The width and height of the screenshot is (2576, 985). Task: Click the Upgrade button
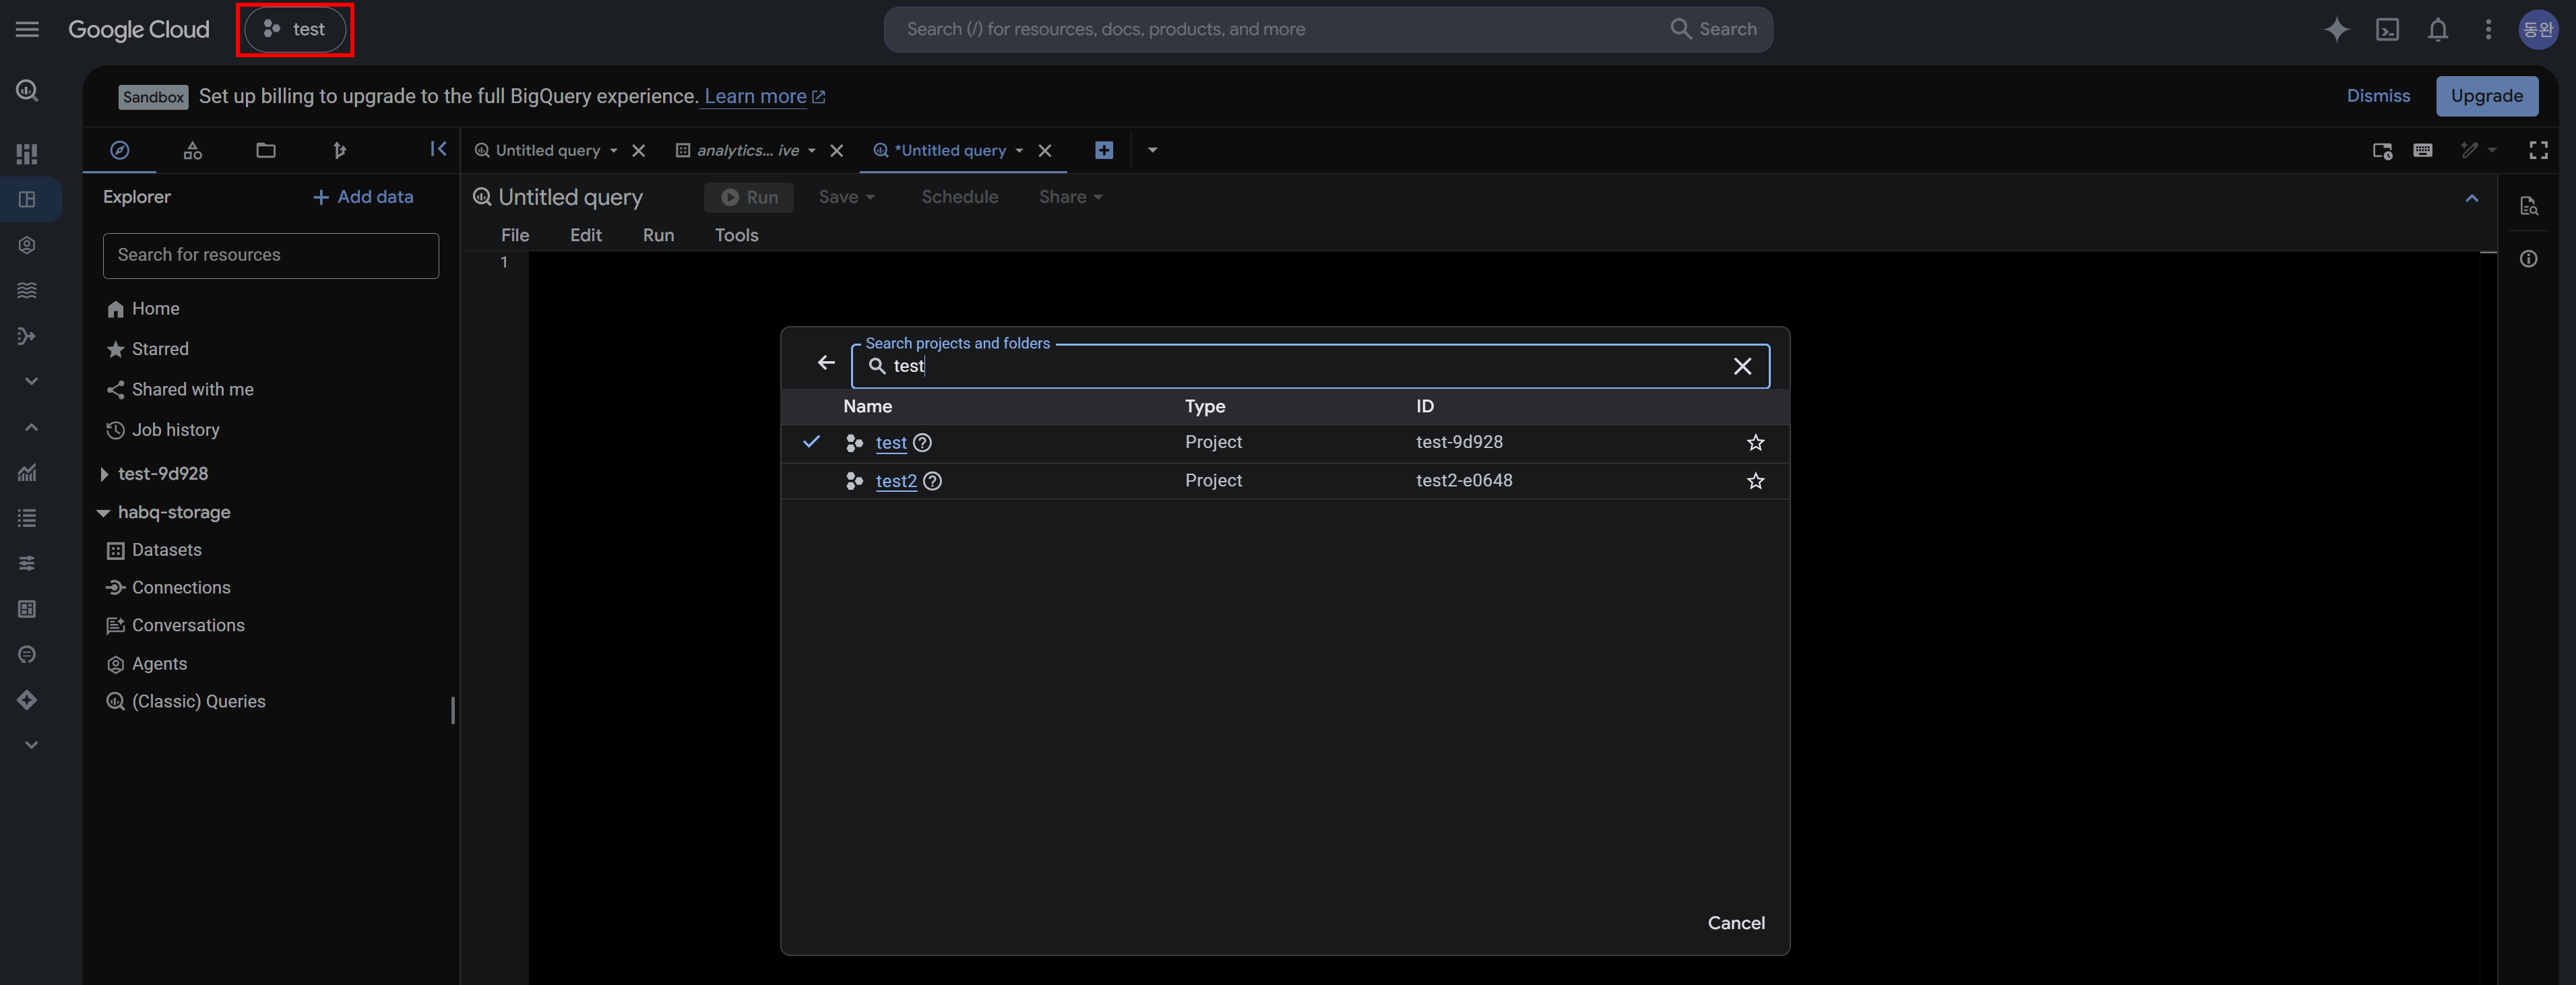(x=2486, y=96)
